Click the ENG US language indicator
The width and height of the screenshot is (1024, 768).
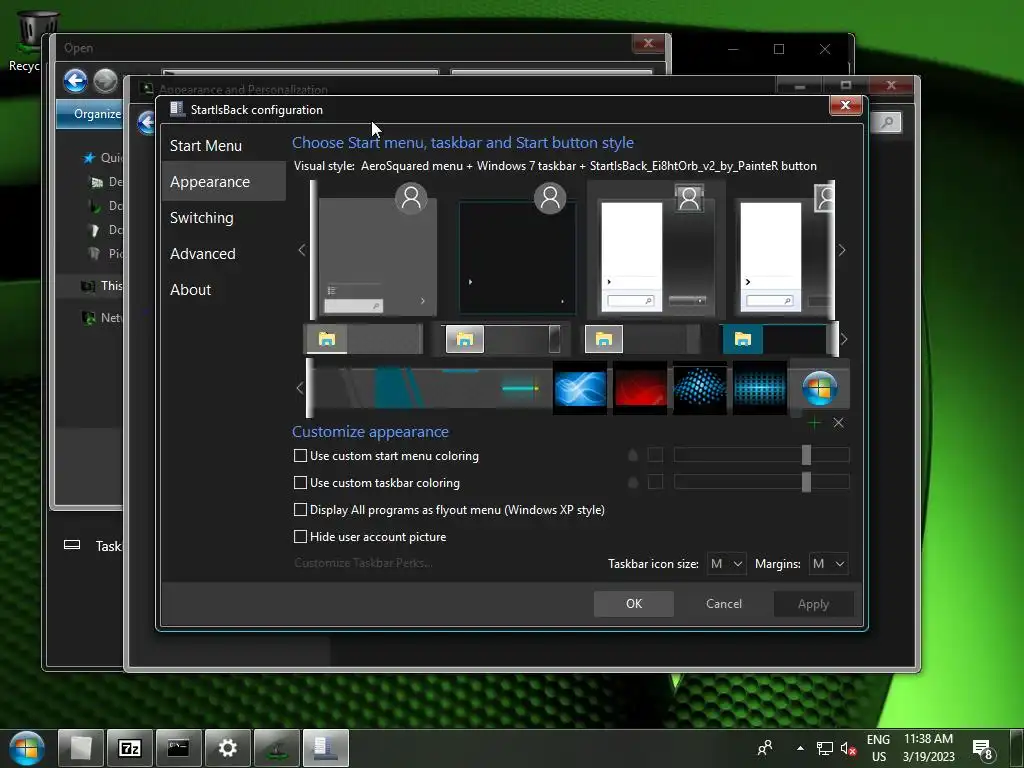pos(878,748)
